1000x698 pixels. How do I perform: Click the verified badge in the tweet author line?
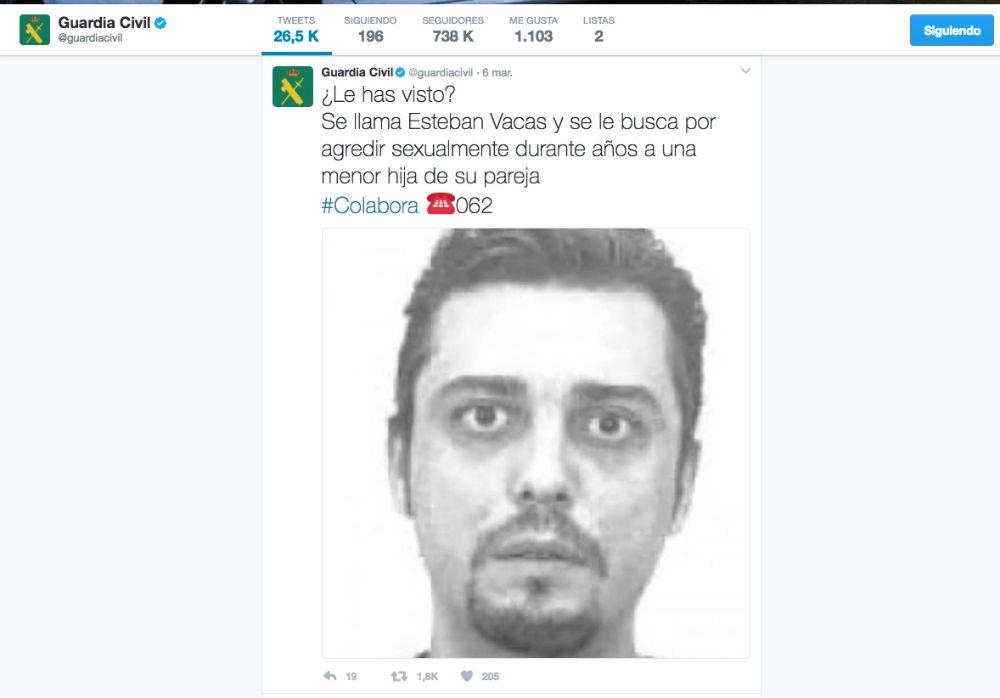[x=401, y=72]
